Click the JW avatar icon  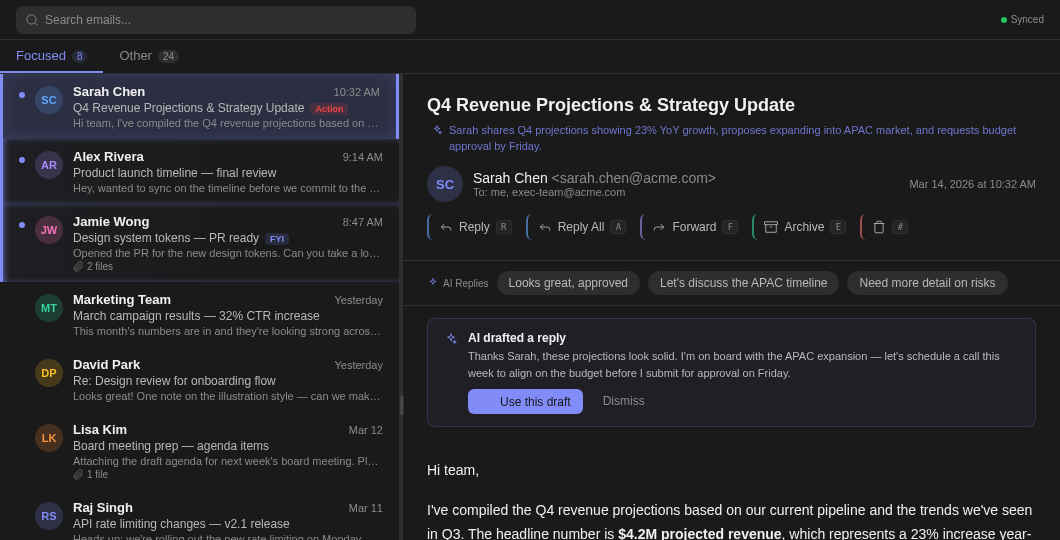[x=49, y=230]
